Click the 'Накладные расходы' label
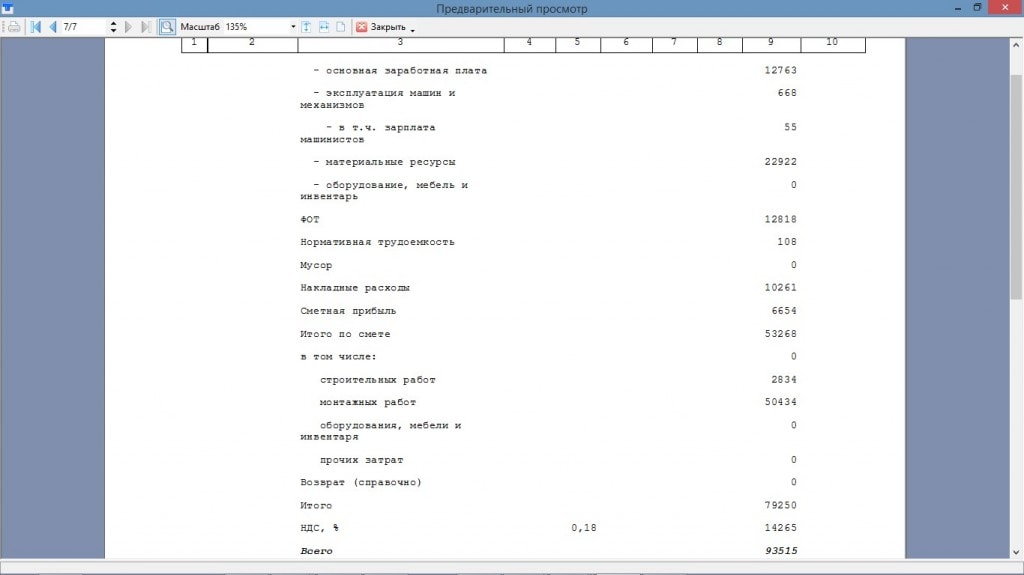The height and width of the screenshot is (575, 1024). tap(355, 288)
